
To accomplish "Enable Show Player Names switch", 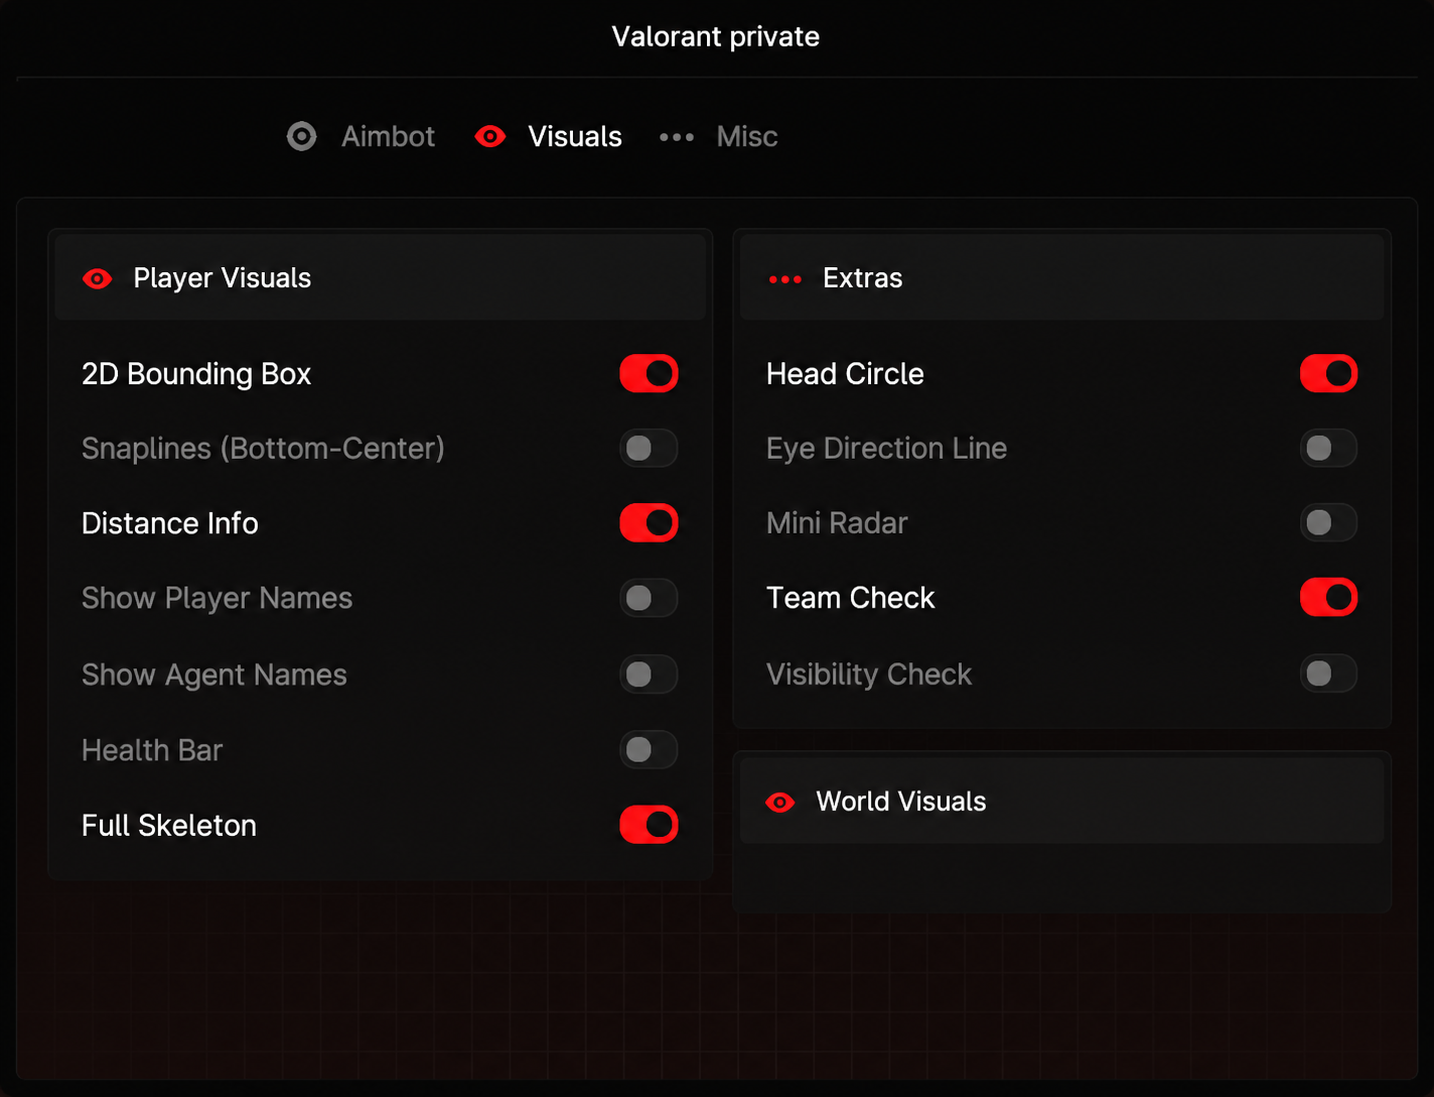I will (x=649, y=598).
